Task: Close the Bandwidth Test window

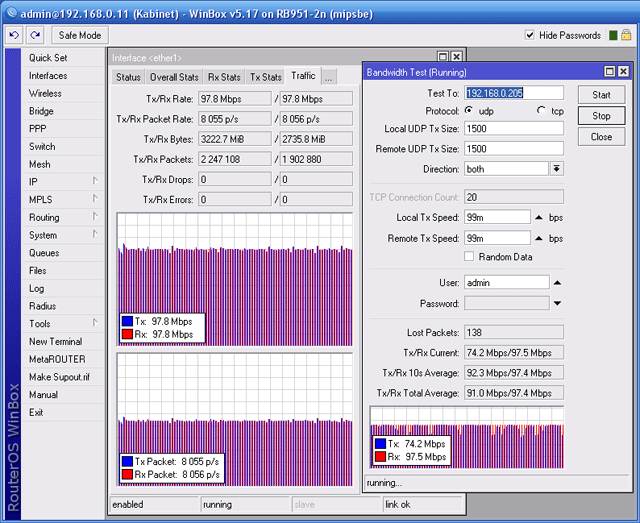Action: point(623,72)
